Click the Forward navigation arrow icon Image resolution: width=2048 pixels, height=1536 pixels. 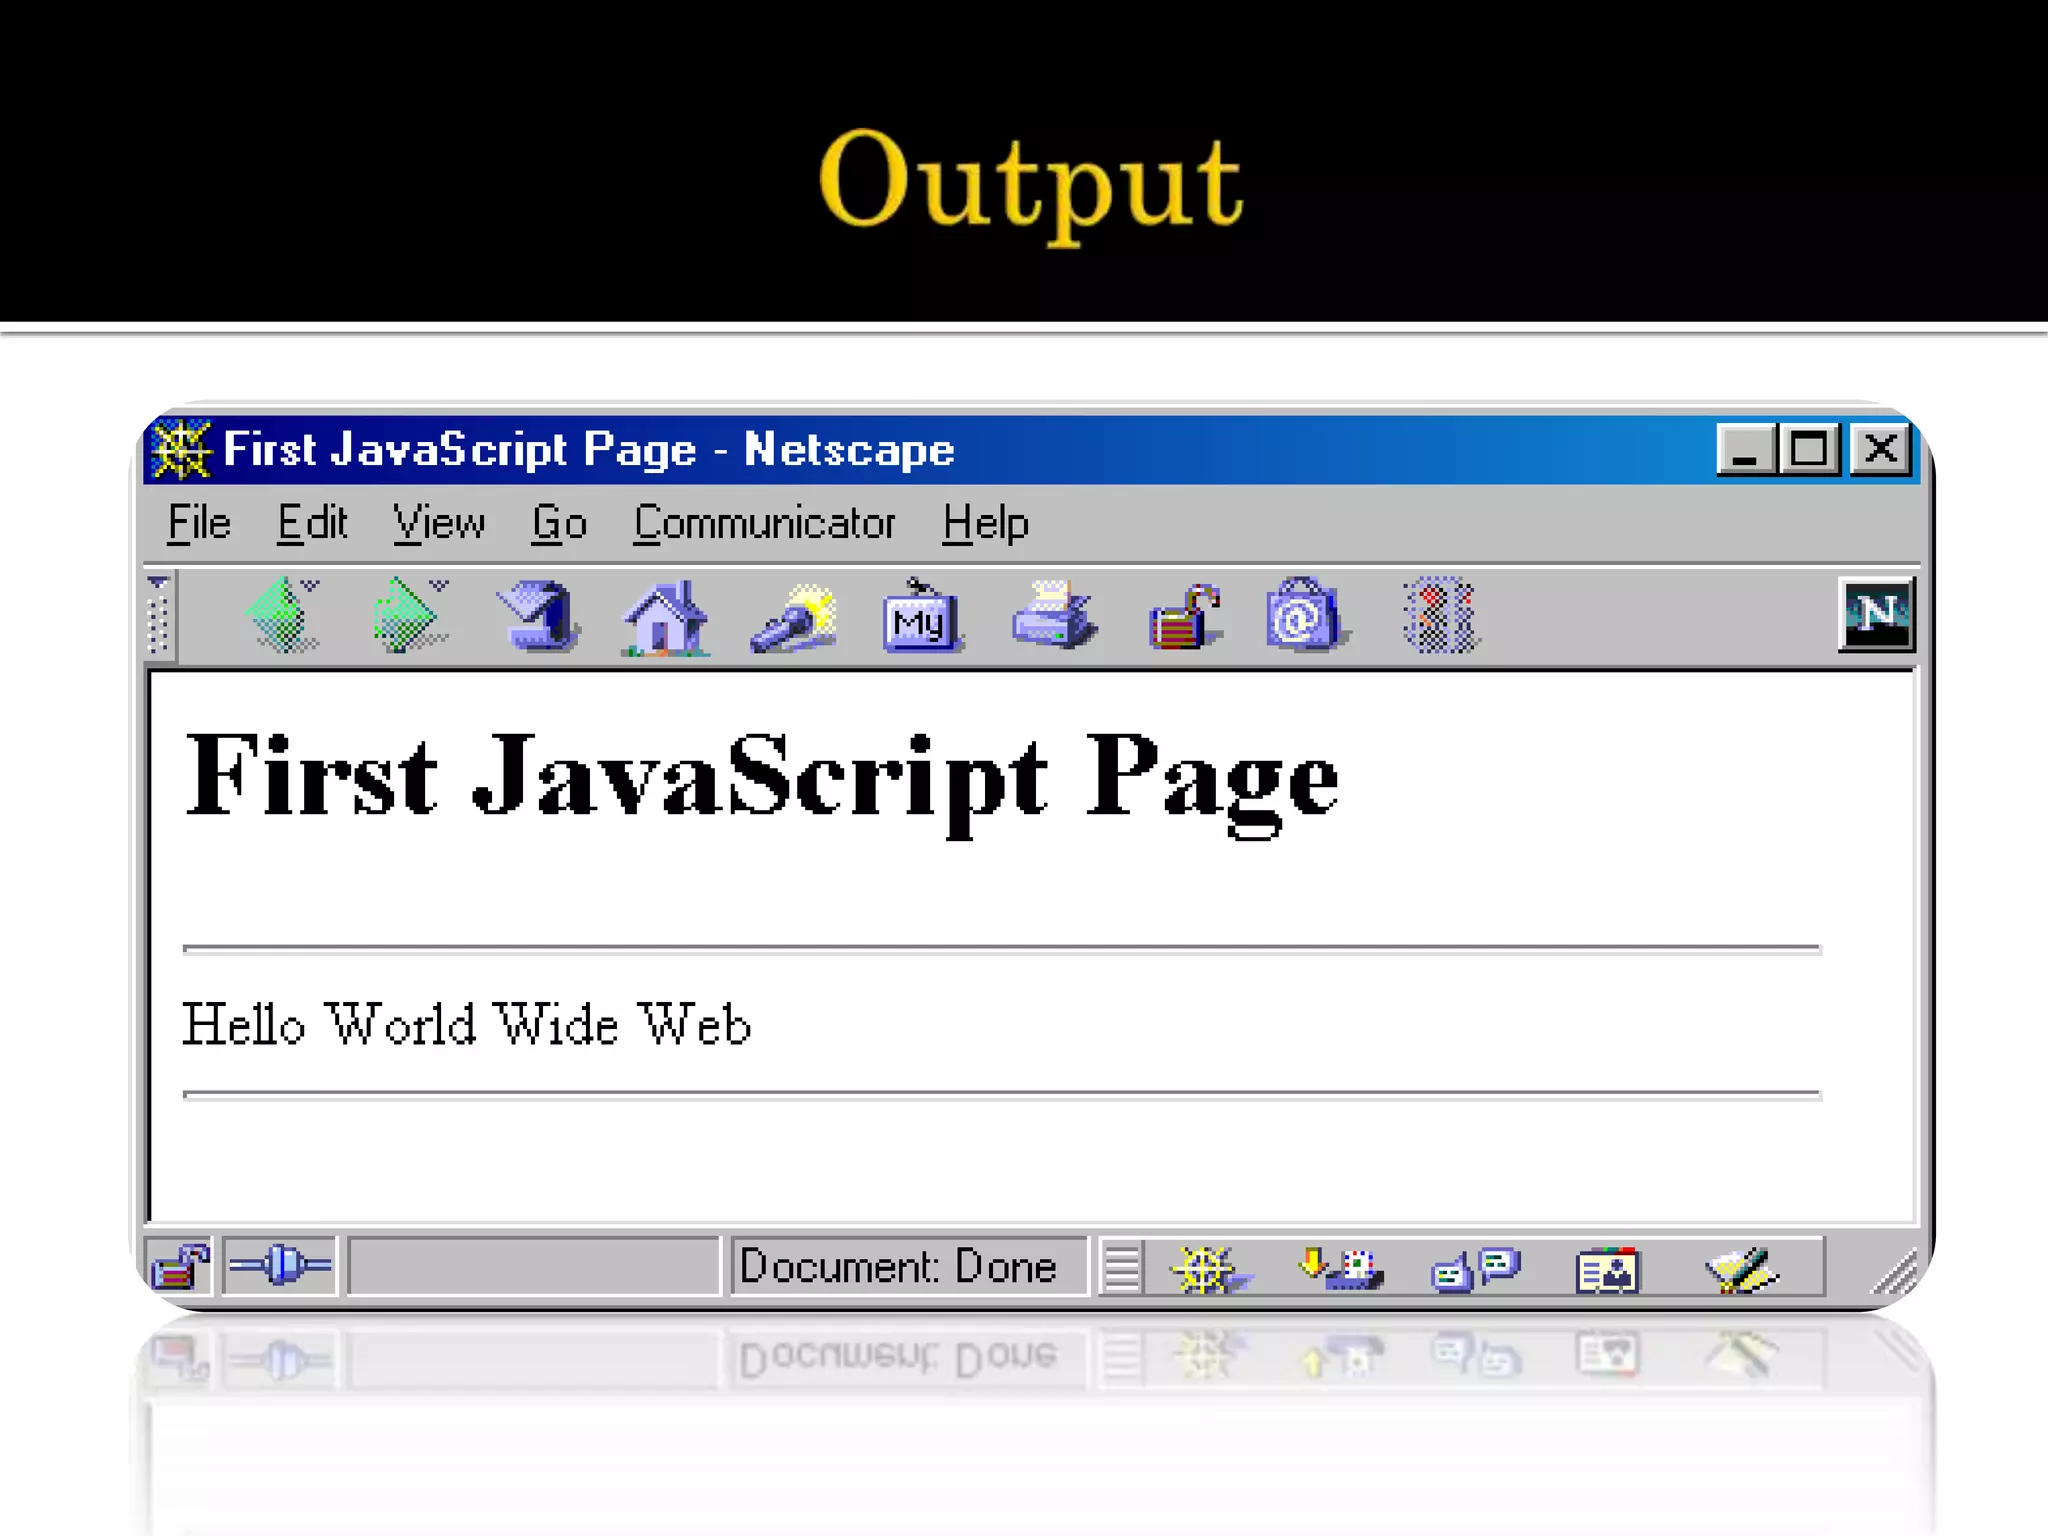click(406, 615)
